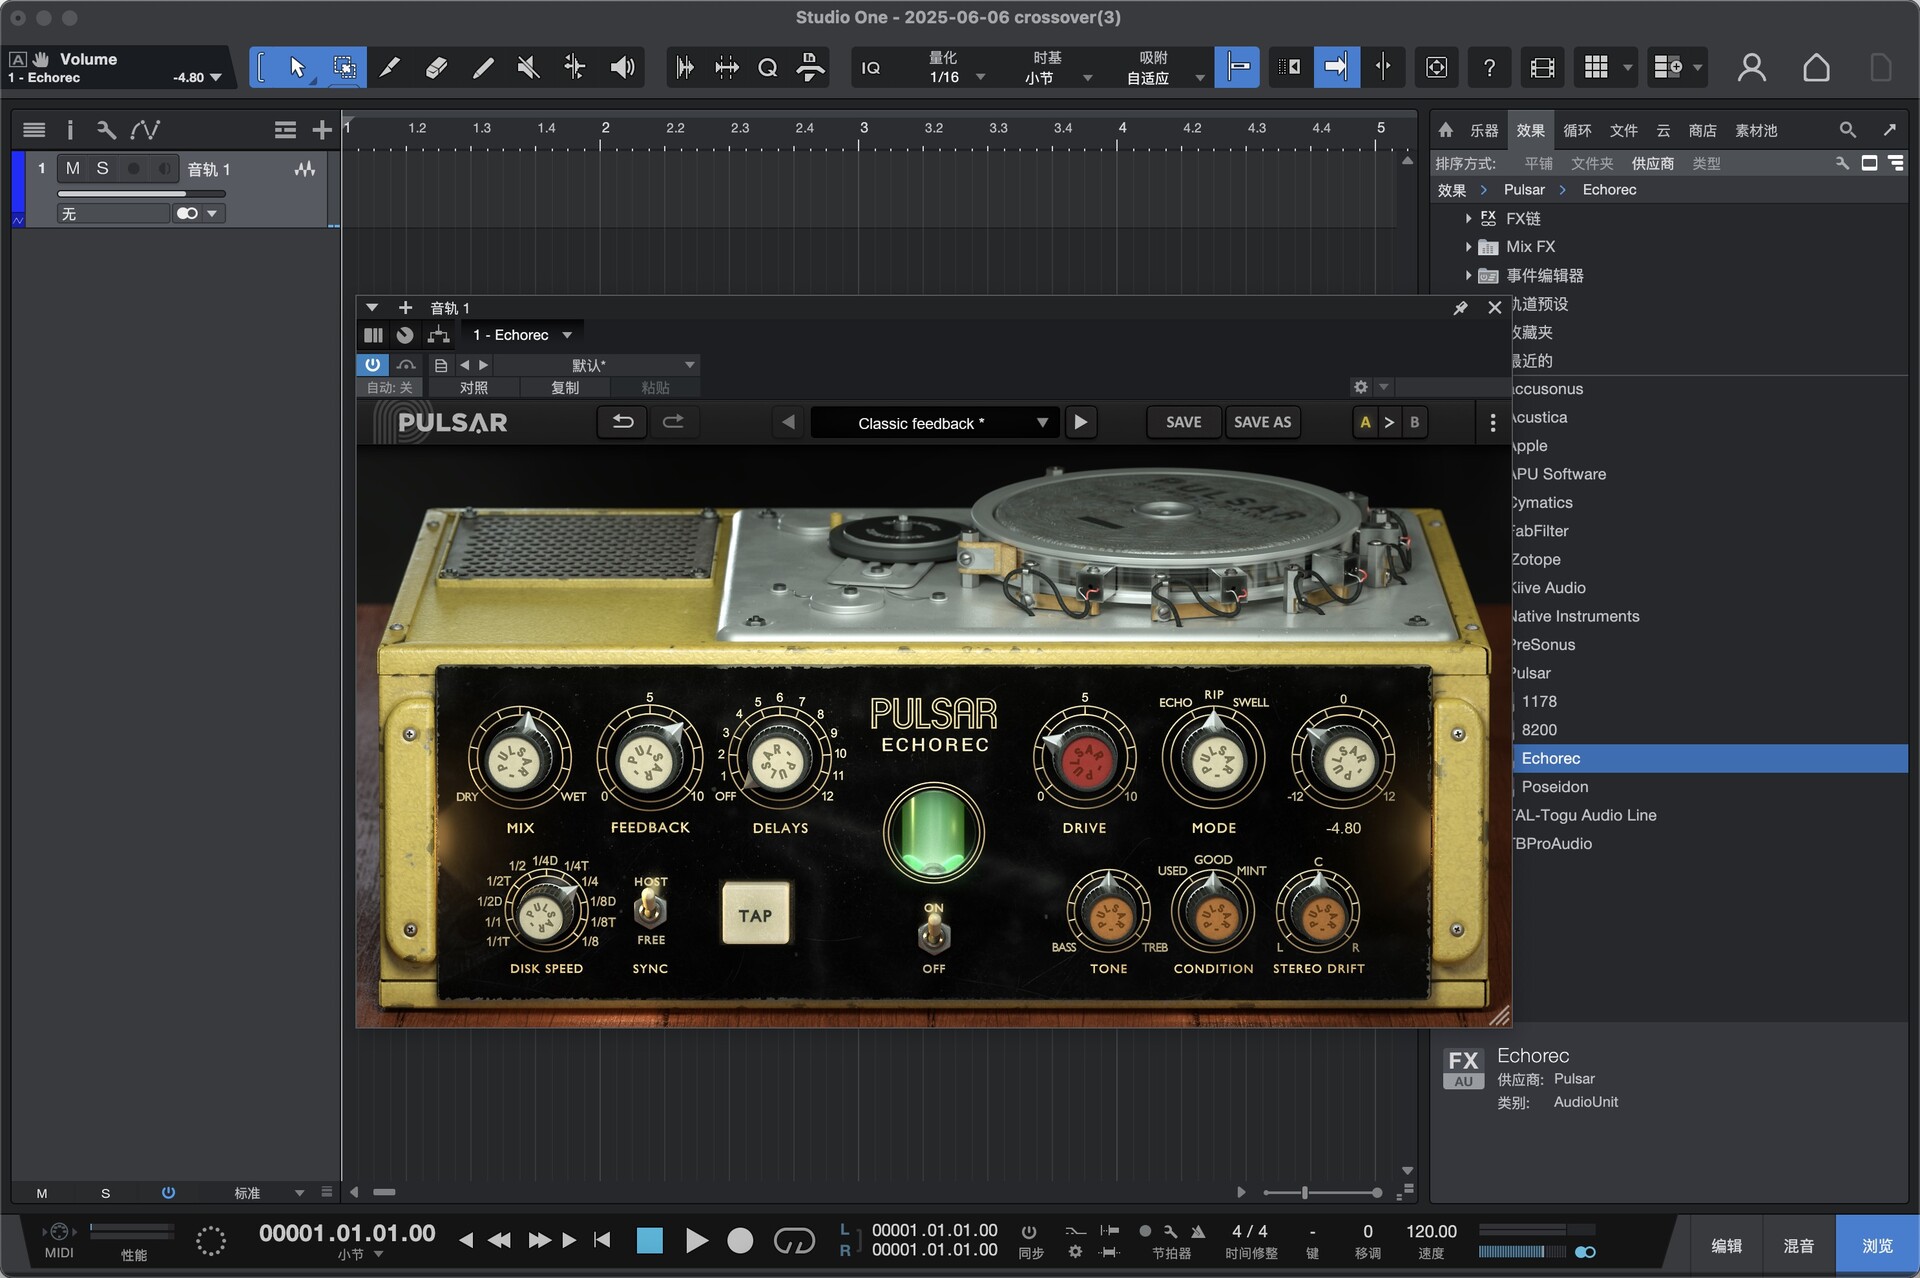Toggle autoscroll arrow button in toolbar
This screenshot has height=1278, width=1920.
click(1336, 67)
